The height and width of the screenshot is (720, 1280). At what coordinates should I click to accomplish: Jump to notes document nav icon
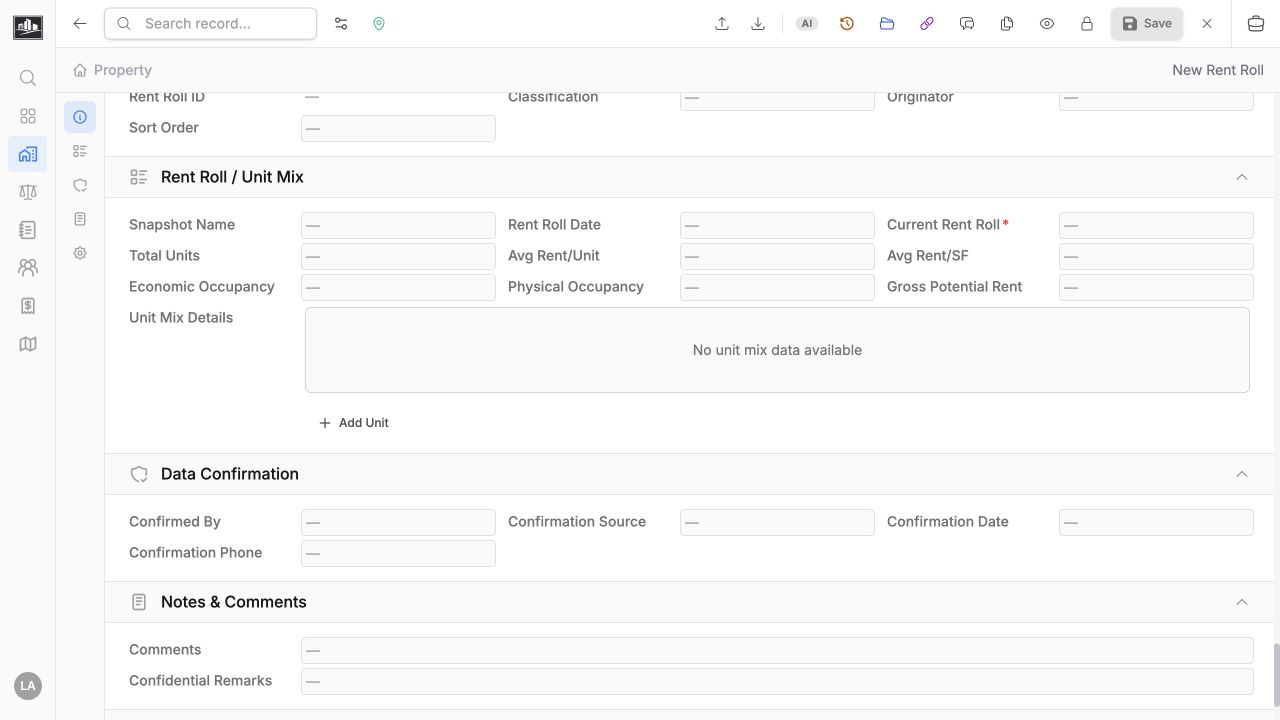click(x=80, y=219)
